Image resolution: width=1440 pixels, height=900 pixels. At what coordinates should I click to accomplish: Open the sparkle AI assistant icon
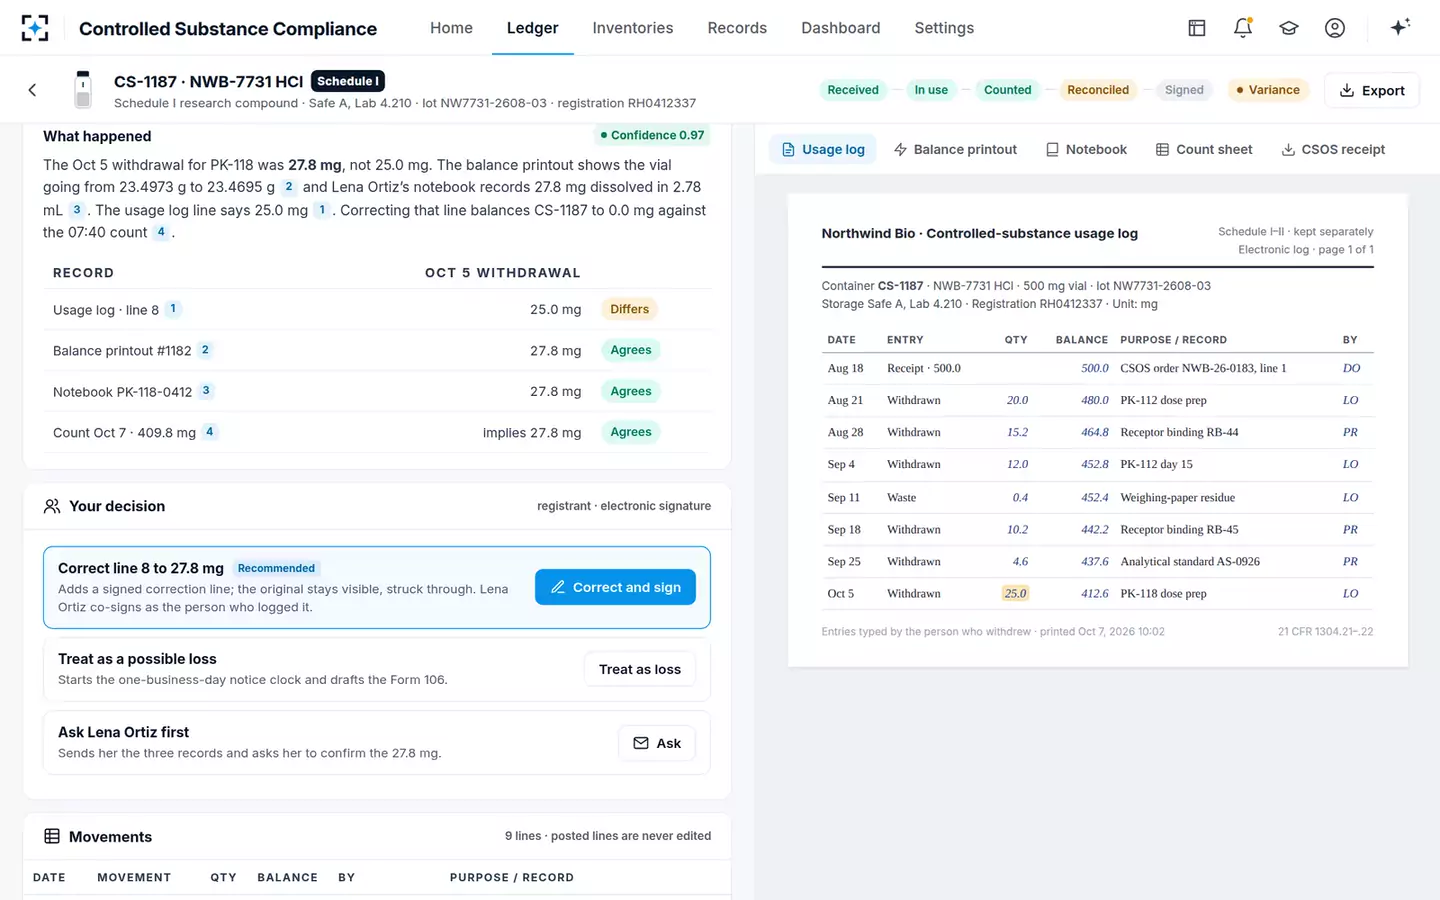point(1400,27)
